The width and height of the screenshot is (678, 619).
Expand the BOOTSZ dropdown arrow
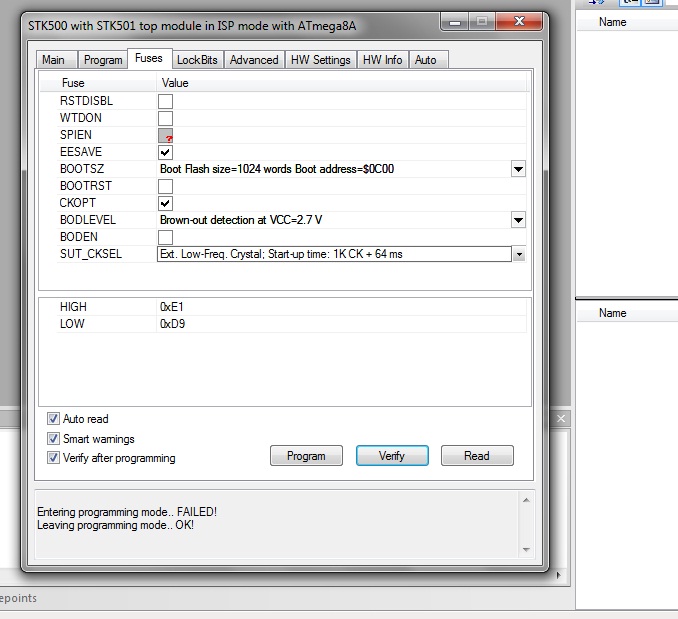[x=518, y=169]
